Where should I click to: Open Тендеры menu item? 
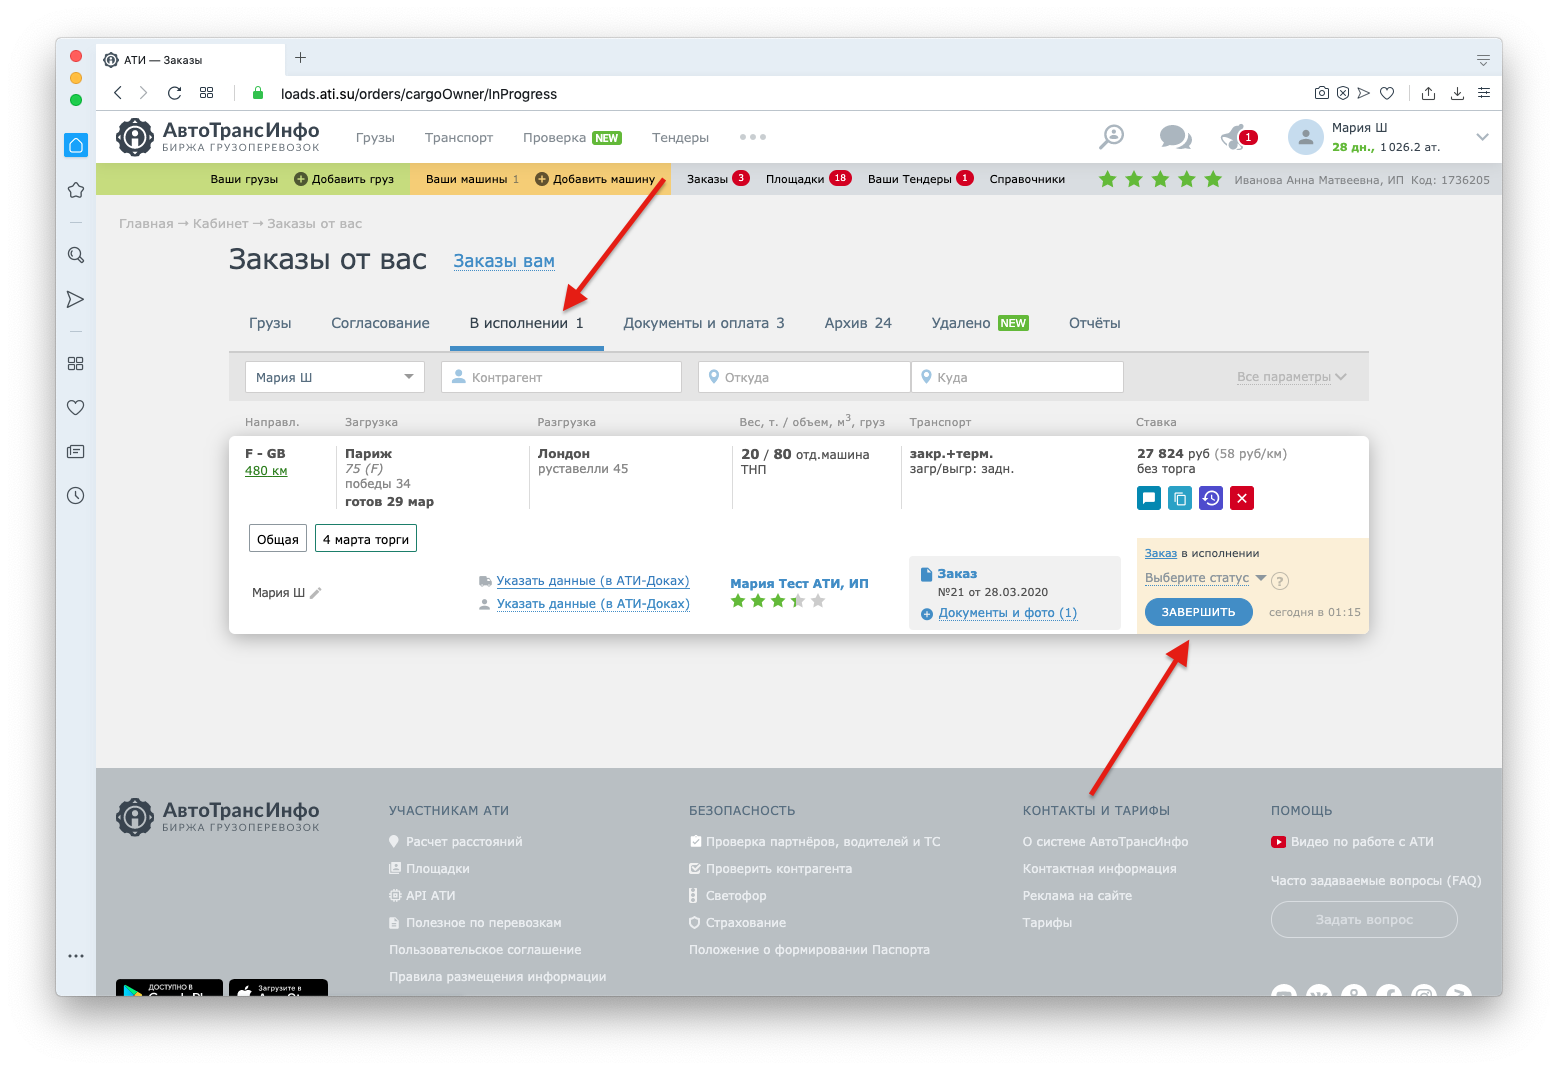tap(680, 137)
